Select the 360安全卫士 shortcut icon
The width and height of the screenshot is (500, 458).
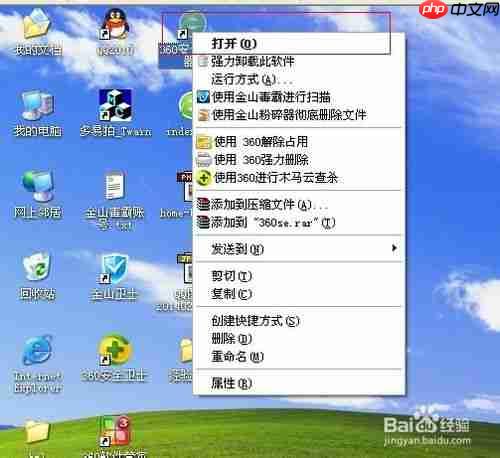[114, 351]
